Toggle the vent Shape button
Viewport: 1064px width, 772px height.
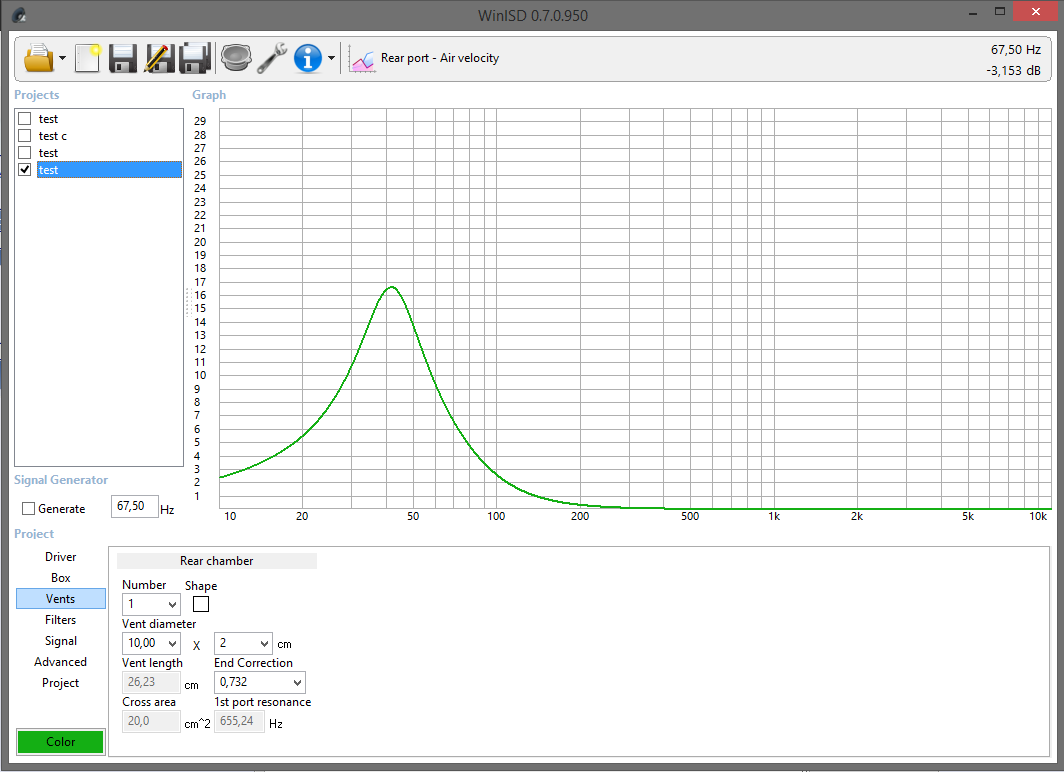click(x=201, y=604)
